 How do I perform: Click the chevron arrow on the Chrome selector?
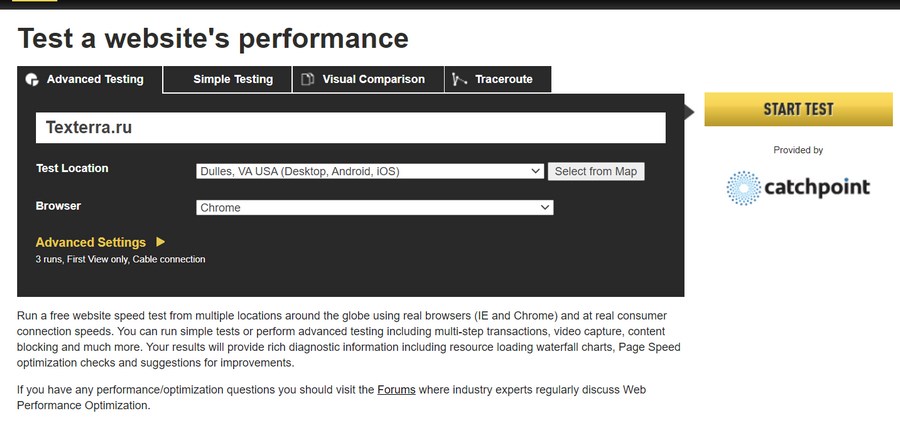pyautogui.click(x=545, y=208)
